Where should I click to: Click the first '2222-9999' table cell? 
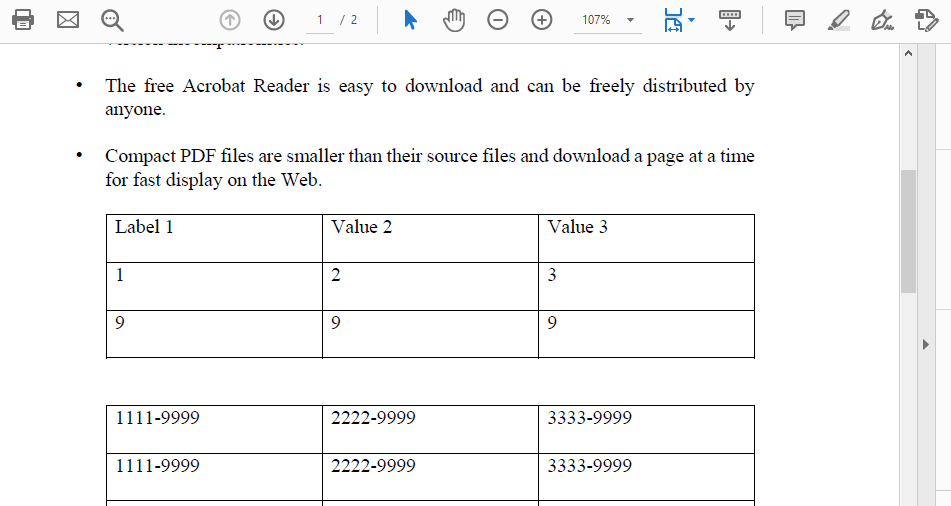[430, 429]
